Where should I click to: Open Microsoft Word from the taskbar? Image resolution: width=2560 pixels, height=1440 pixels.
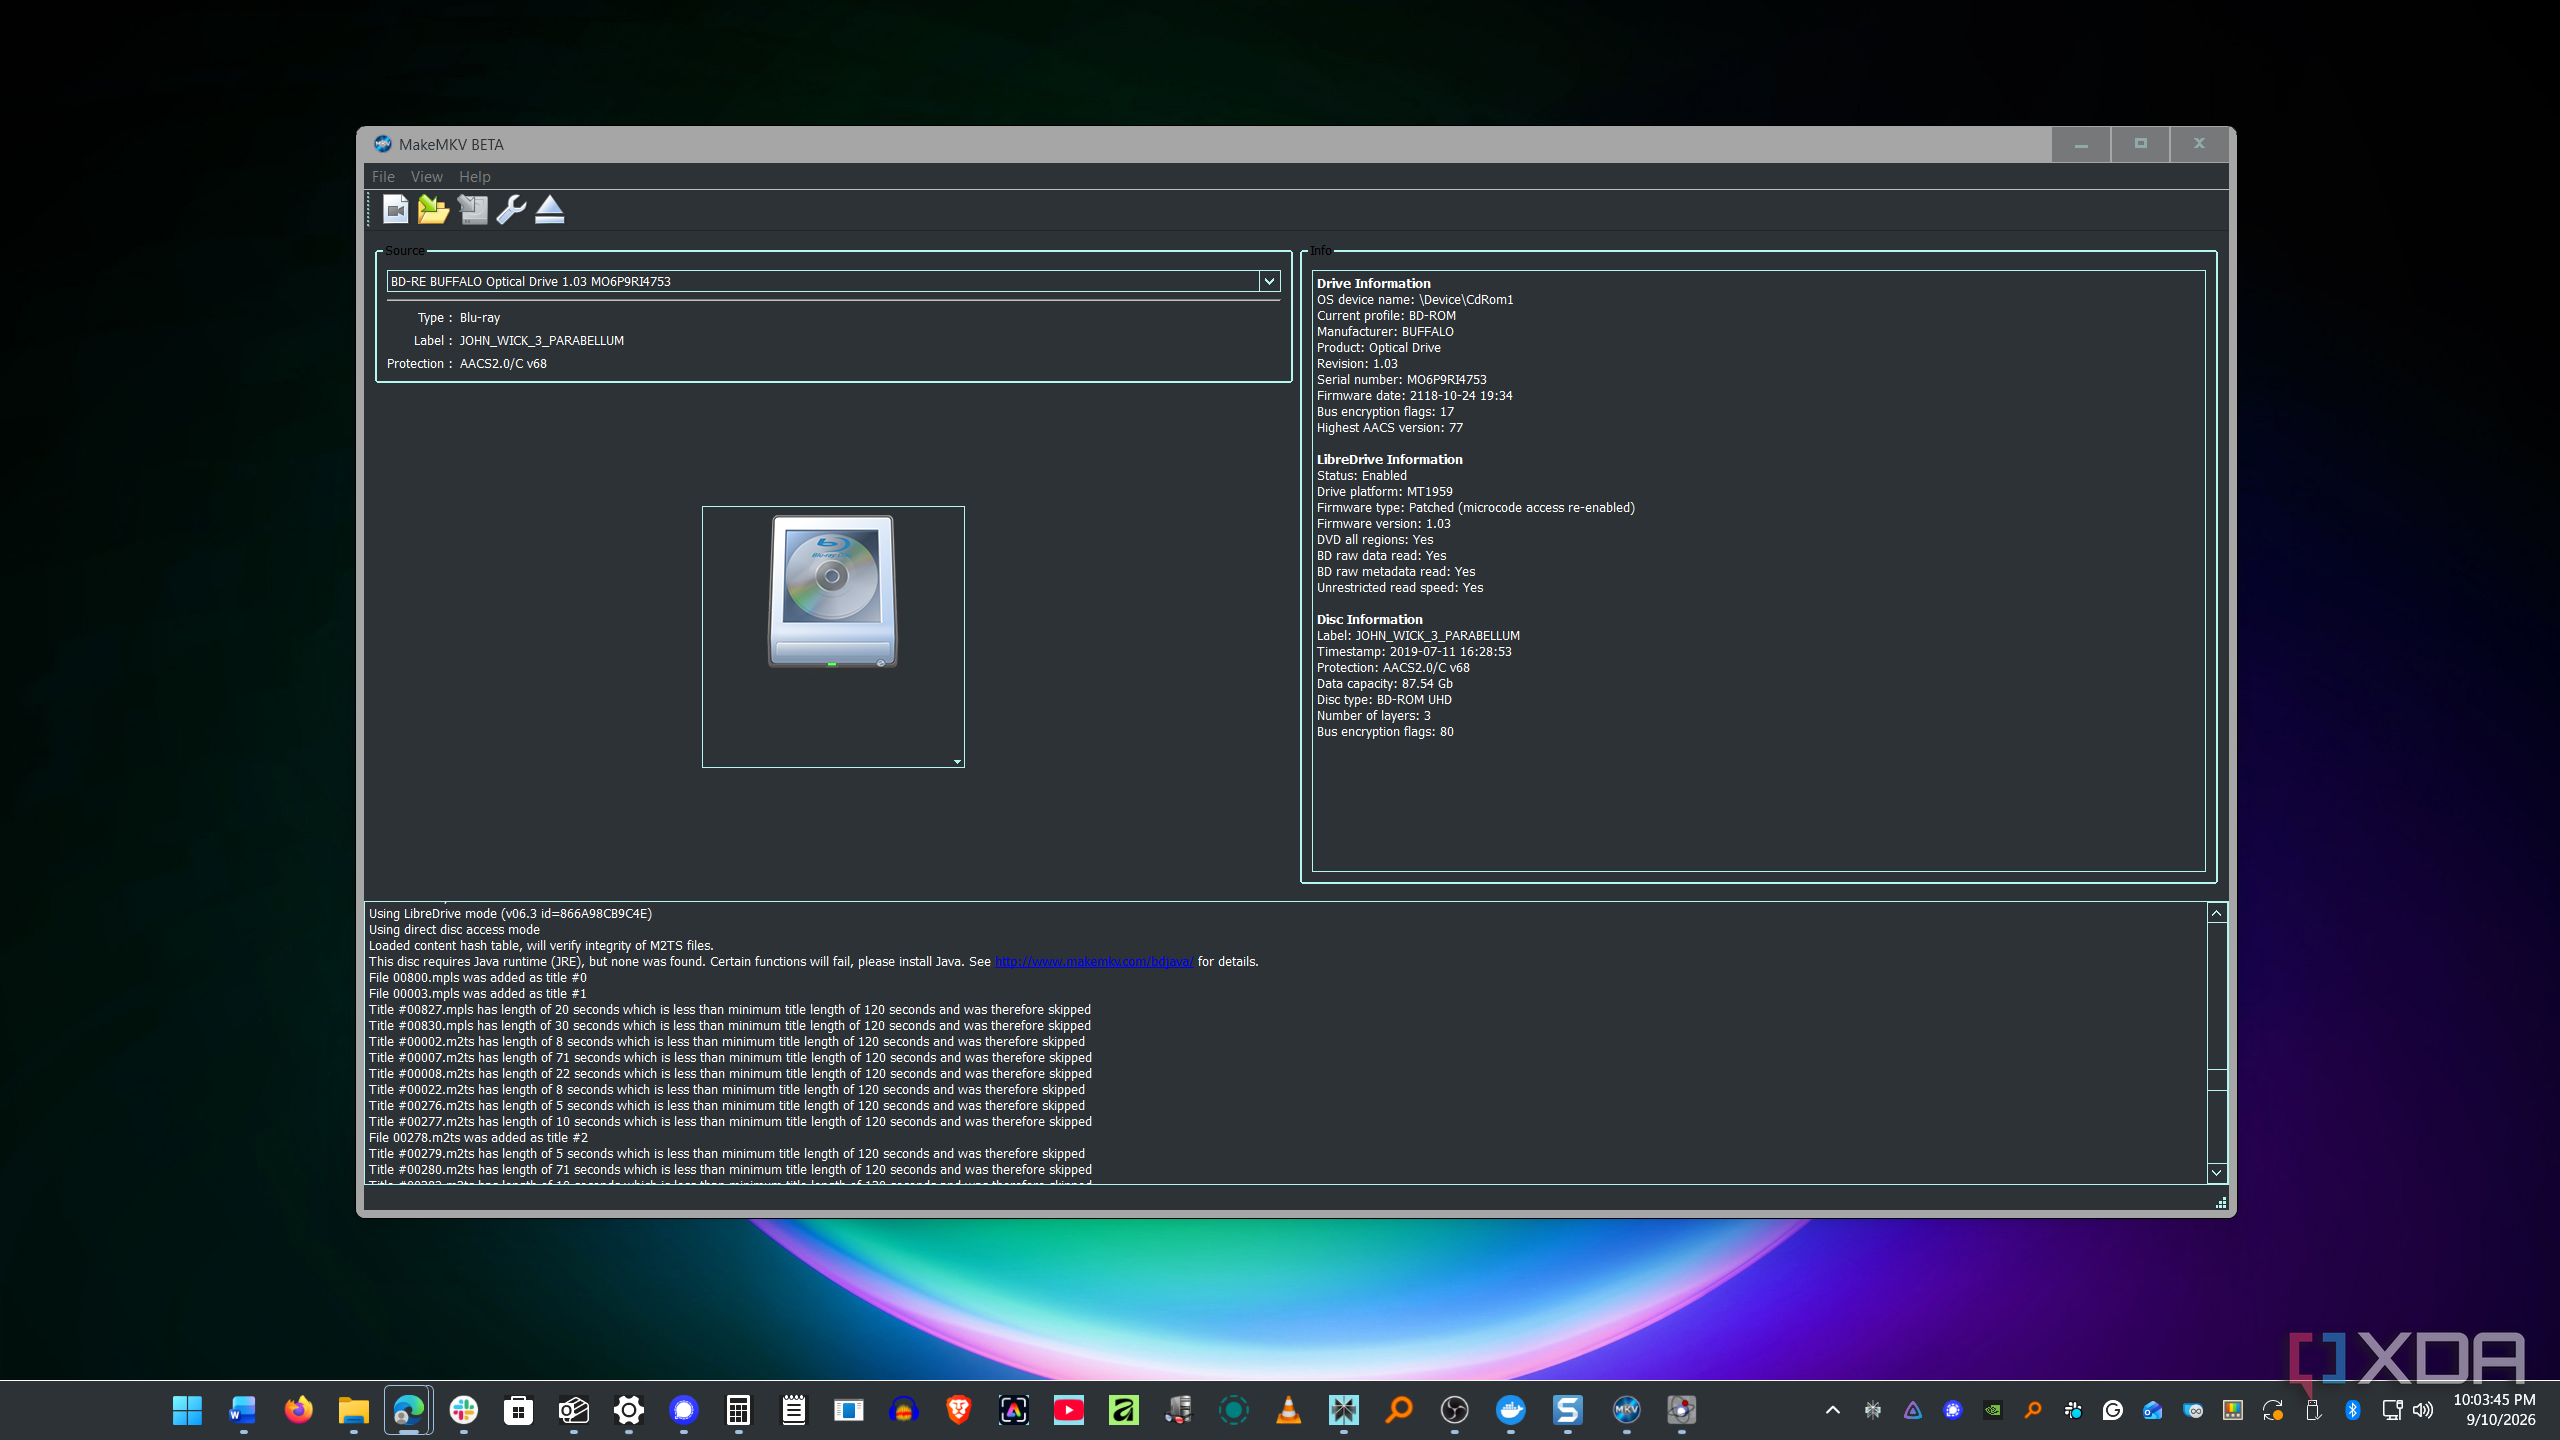click(x=242, y=1410)
